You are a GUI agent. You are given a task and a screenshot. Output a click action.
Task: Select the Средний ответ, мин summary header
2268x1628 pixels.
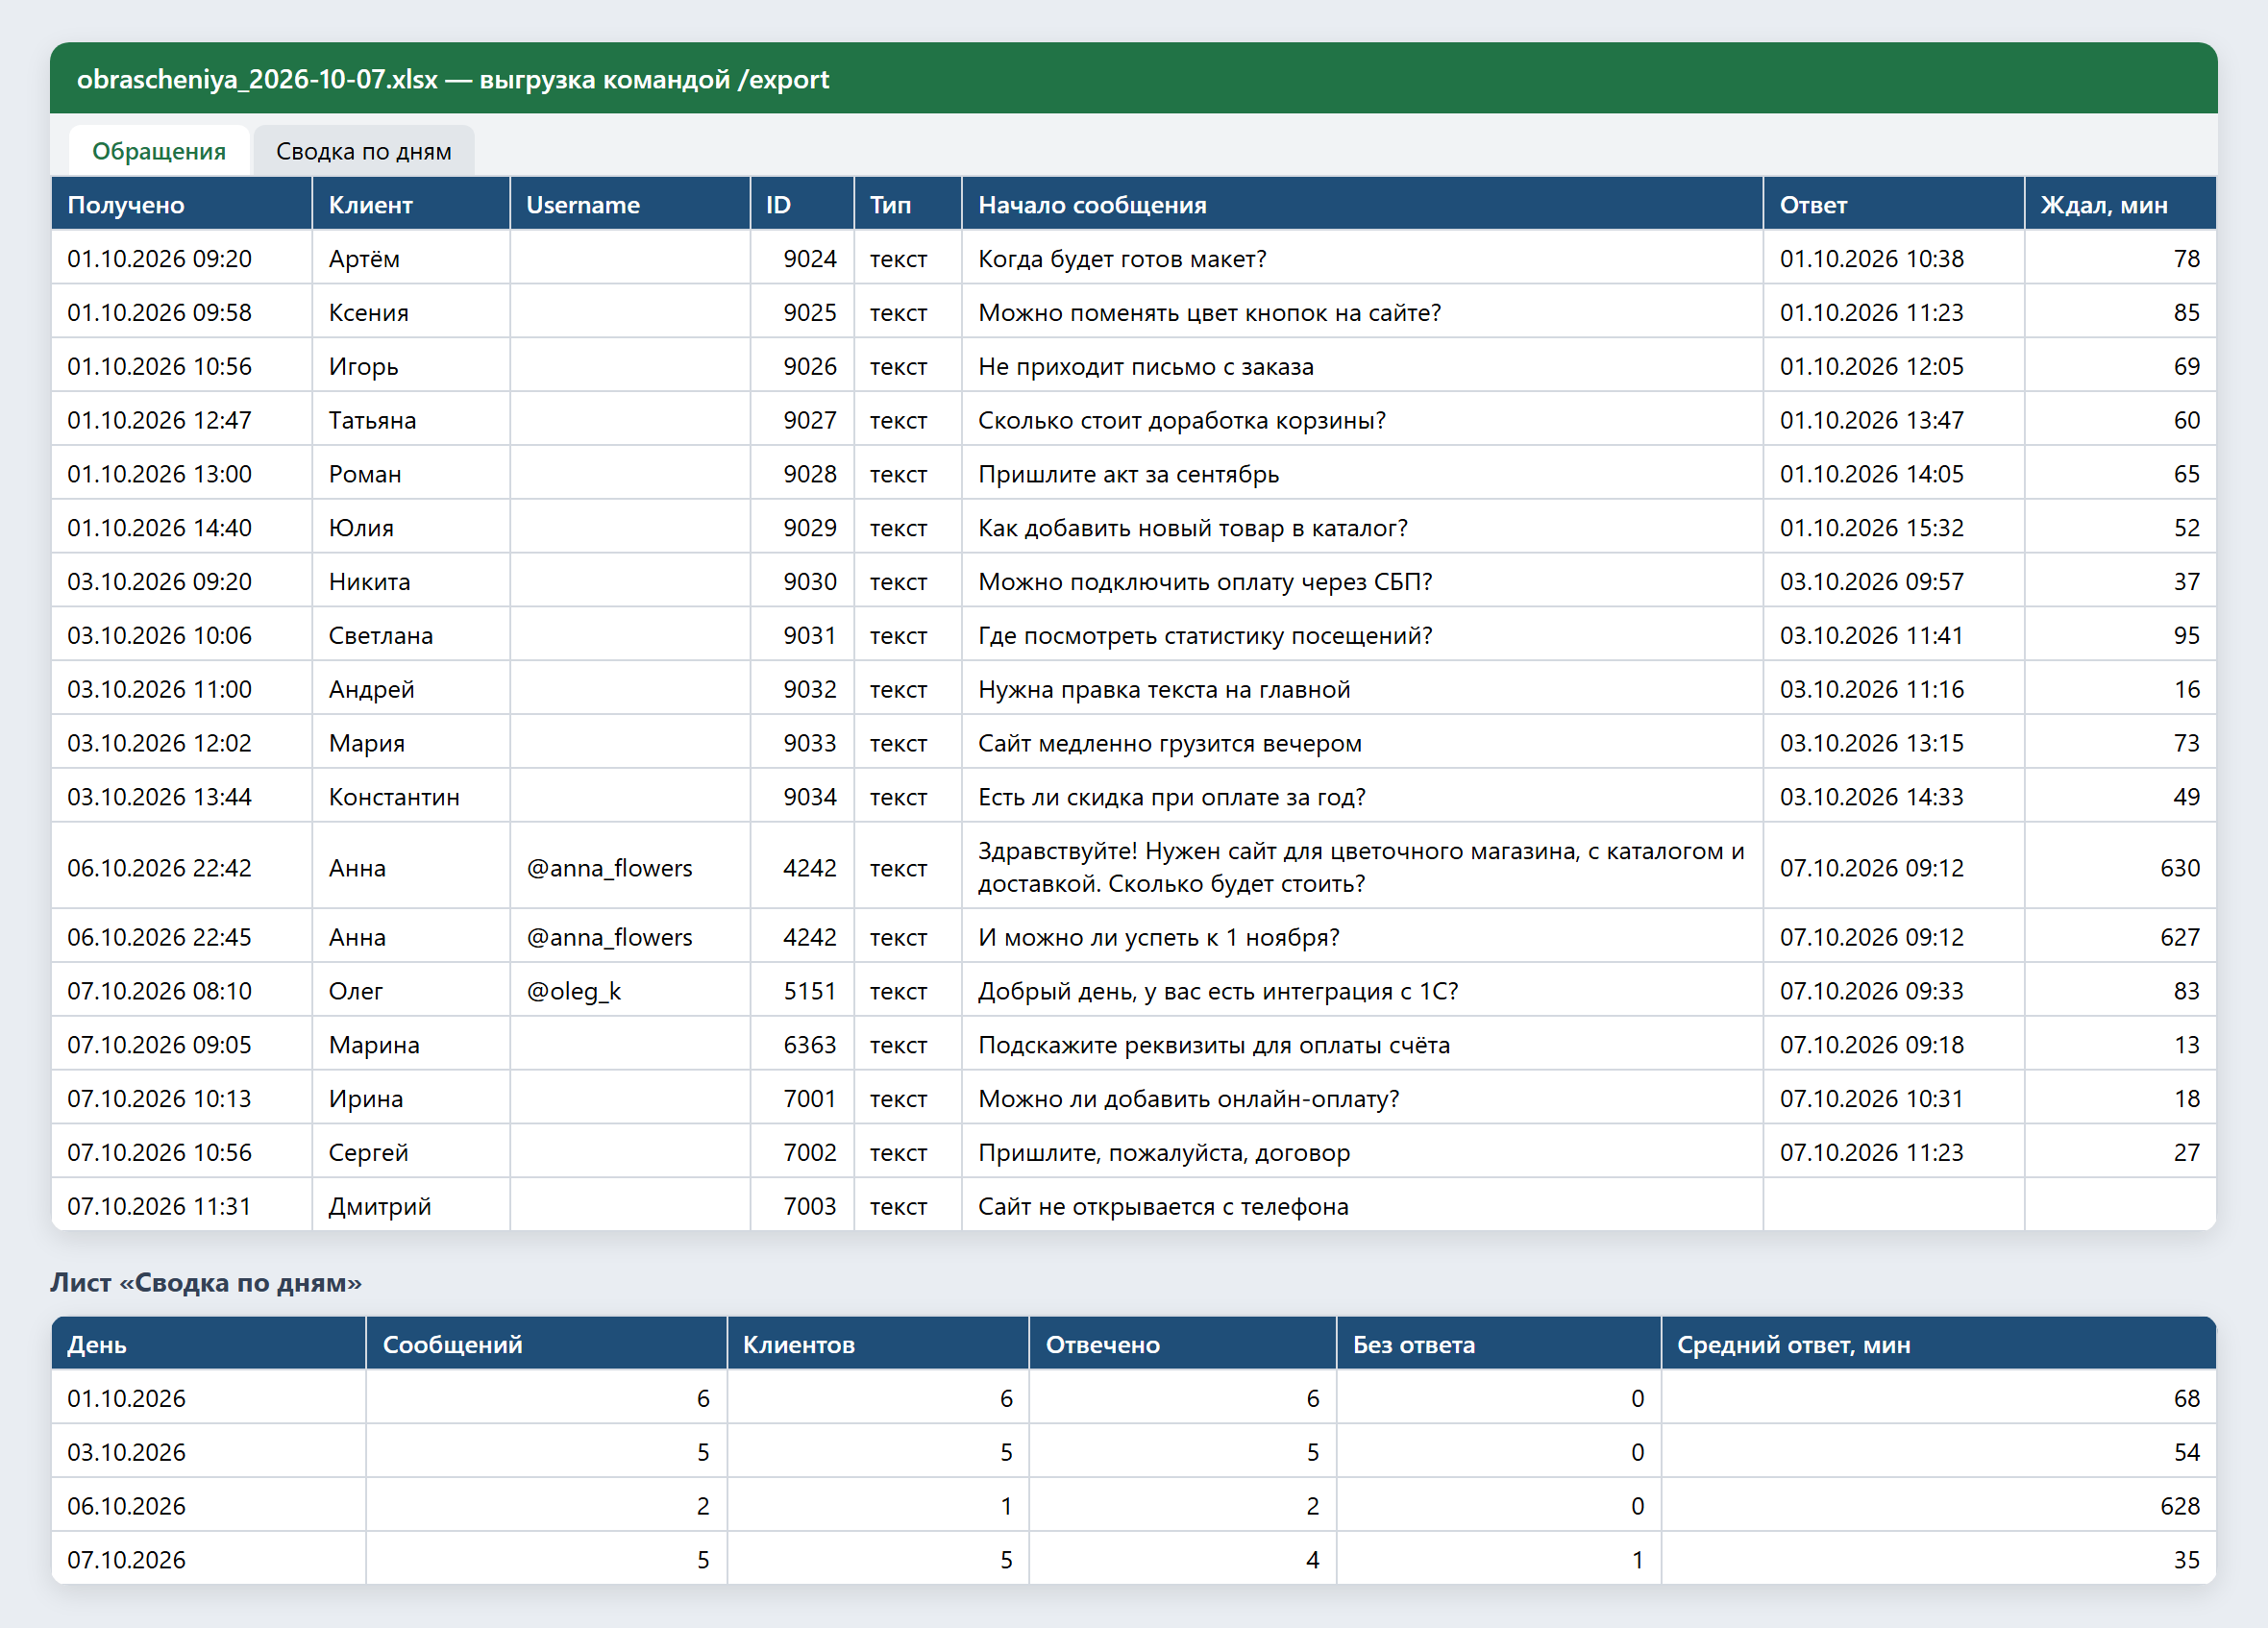coord(1938,1344)
